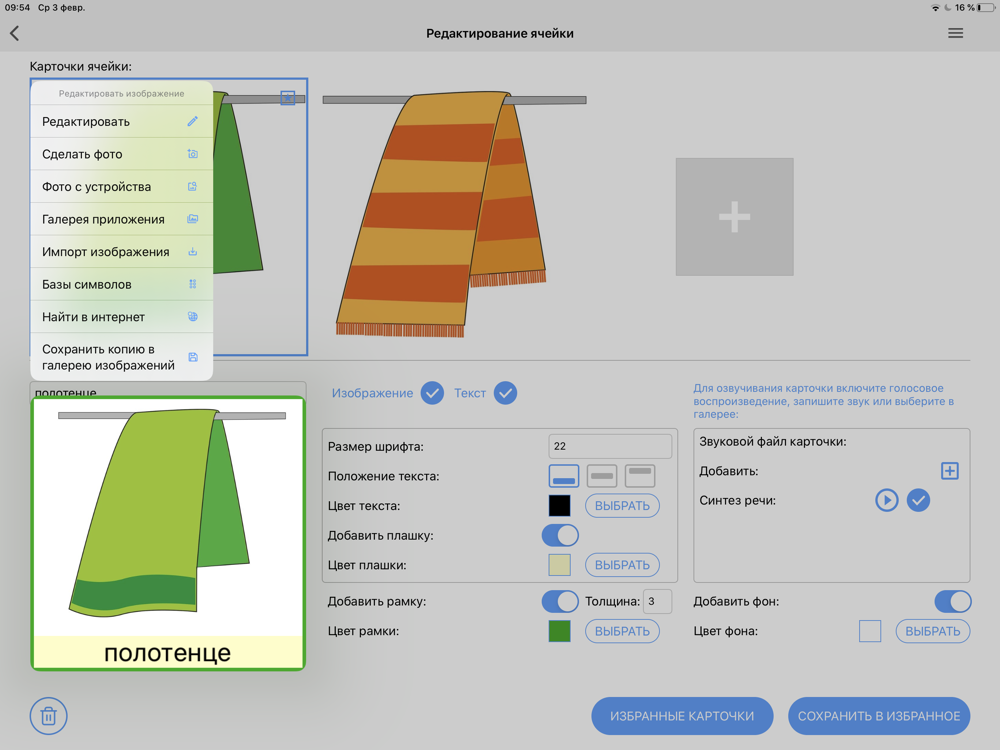This screenshot has height=750, width=1000.
Task: Open the hamburger menu
Action: (955, 33)
